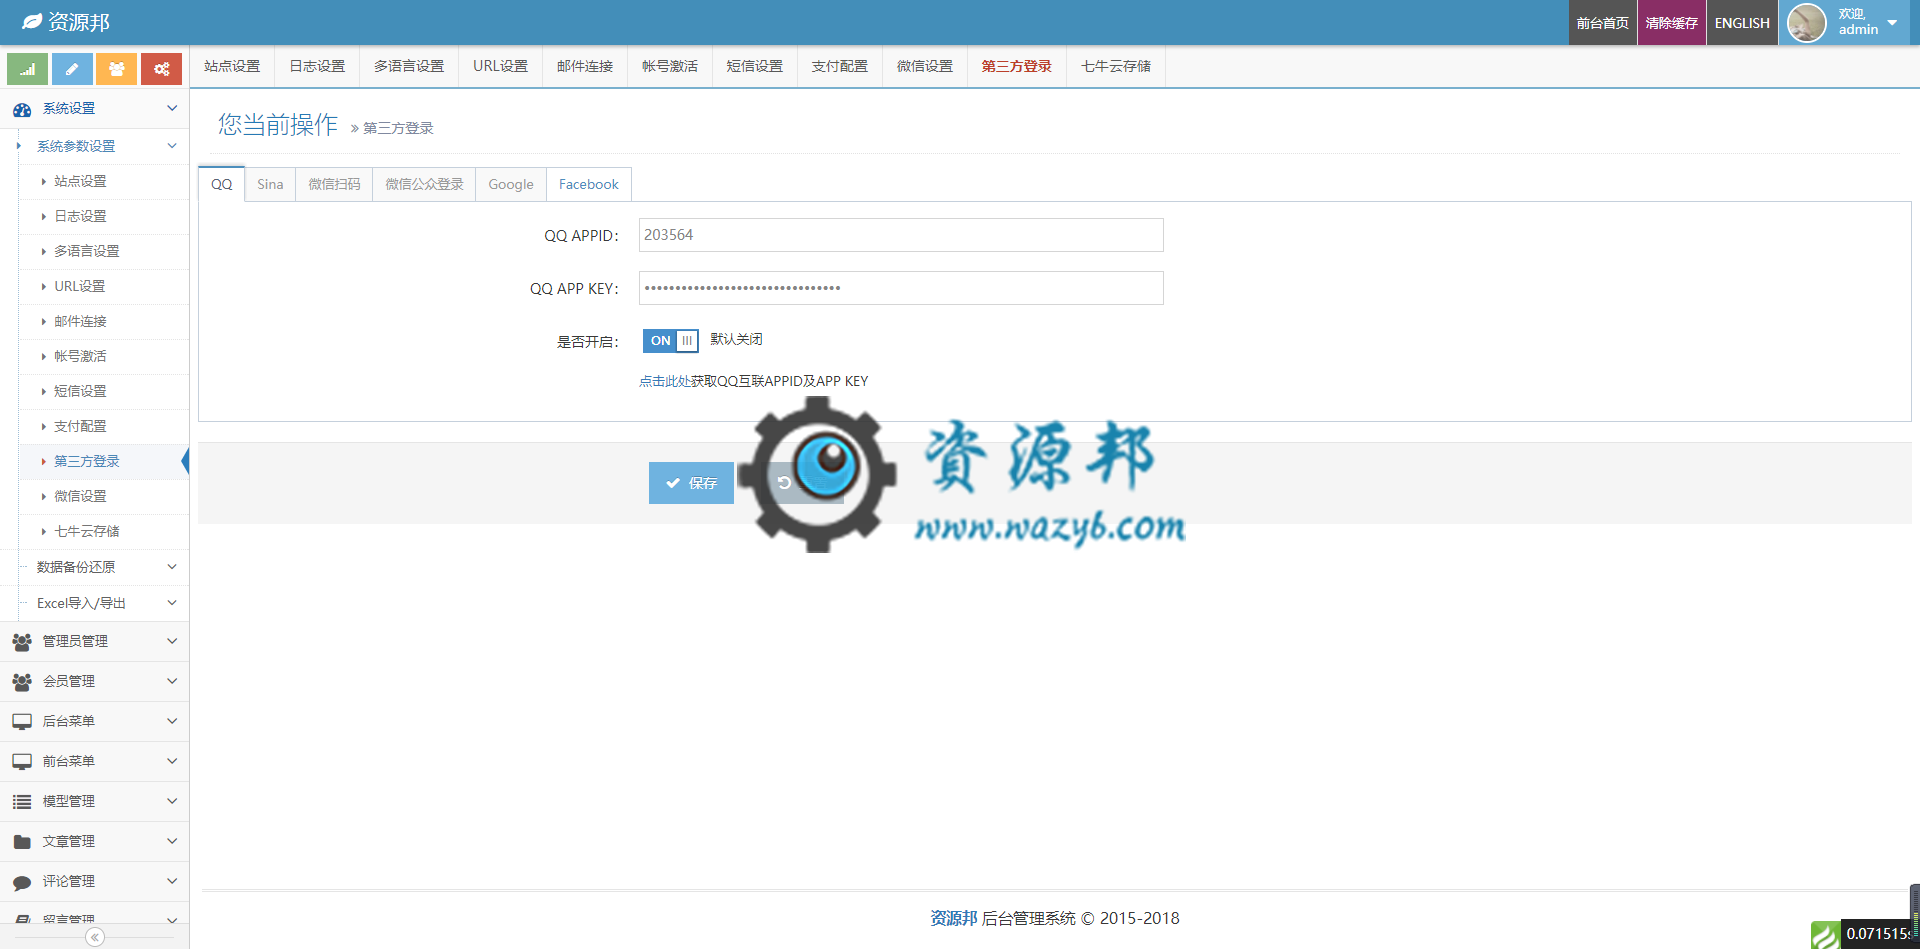Image resolution: width=1920 pixels, height=949 pixels.
Task: Click the admin avatar picture
Action: pos(1807,23)
